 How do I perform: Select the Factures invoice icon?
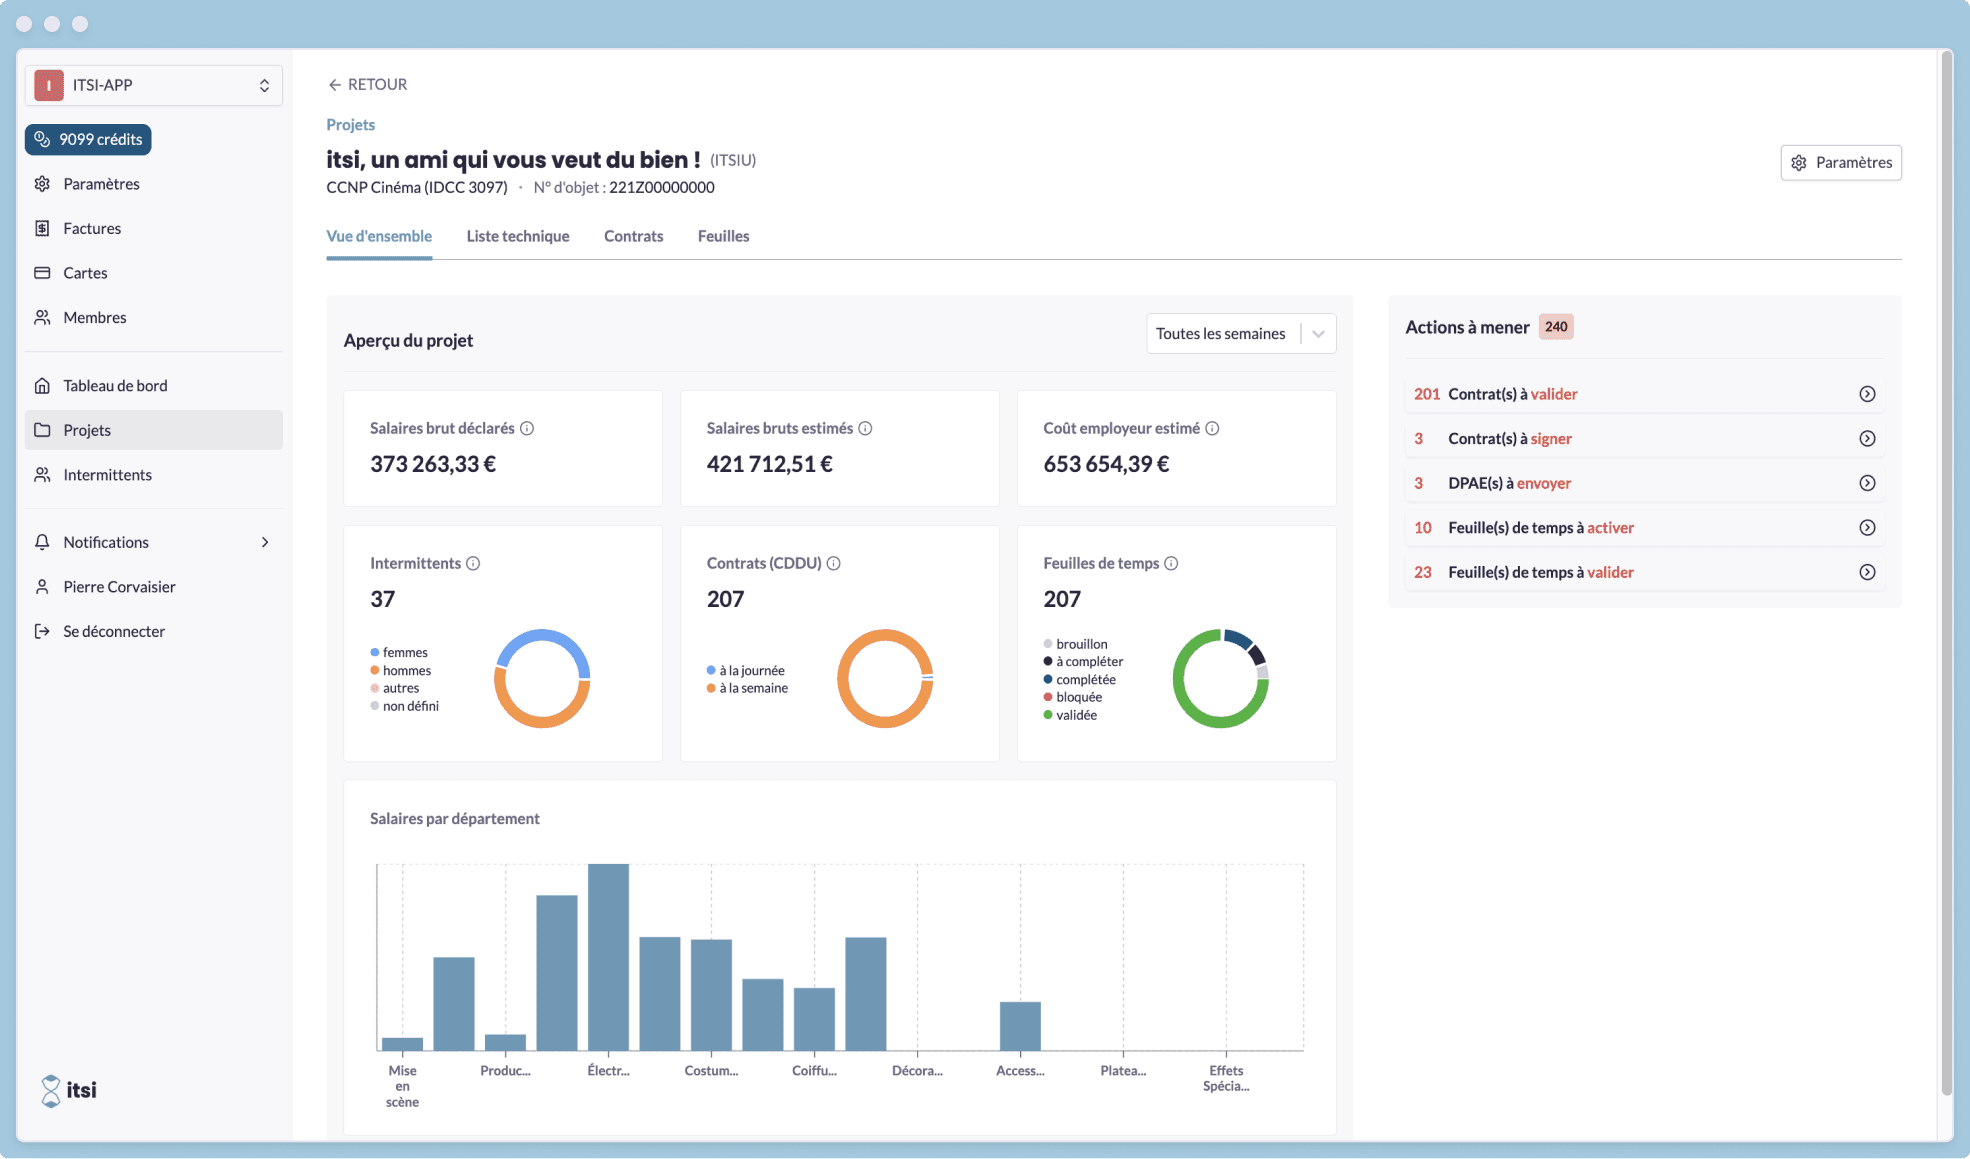coord(42,228)
